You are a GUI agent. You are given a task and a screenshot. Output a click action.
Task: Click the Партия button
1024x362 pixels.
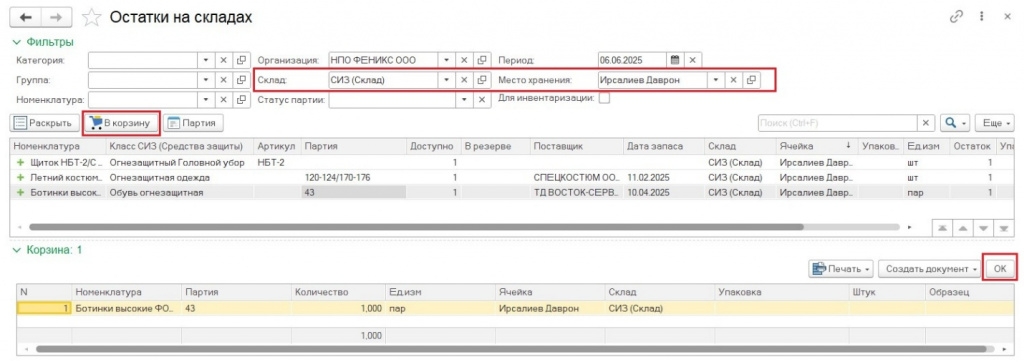click(x=193, y=123)
